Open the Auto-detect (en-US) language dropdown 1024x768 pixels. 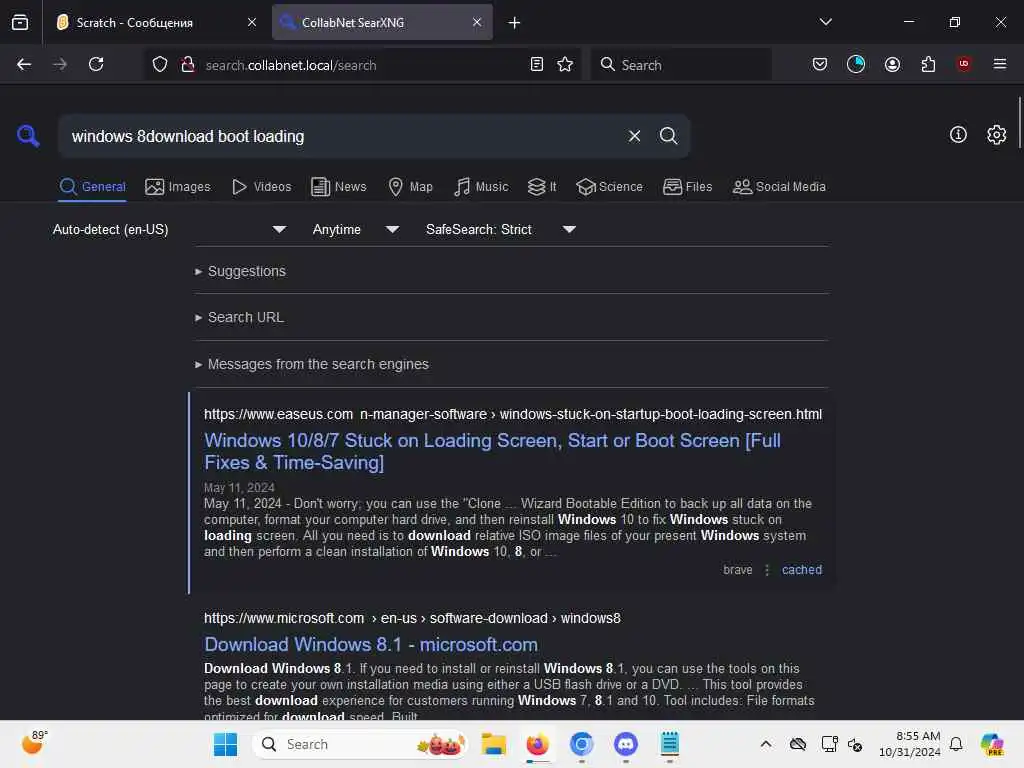(169, 229)
